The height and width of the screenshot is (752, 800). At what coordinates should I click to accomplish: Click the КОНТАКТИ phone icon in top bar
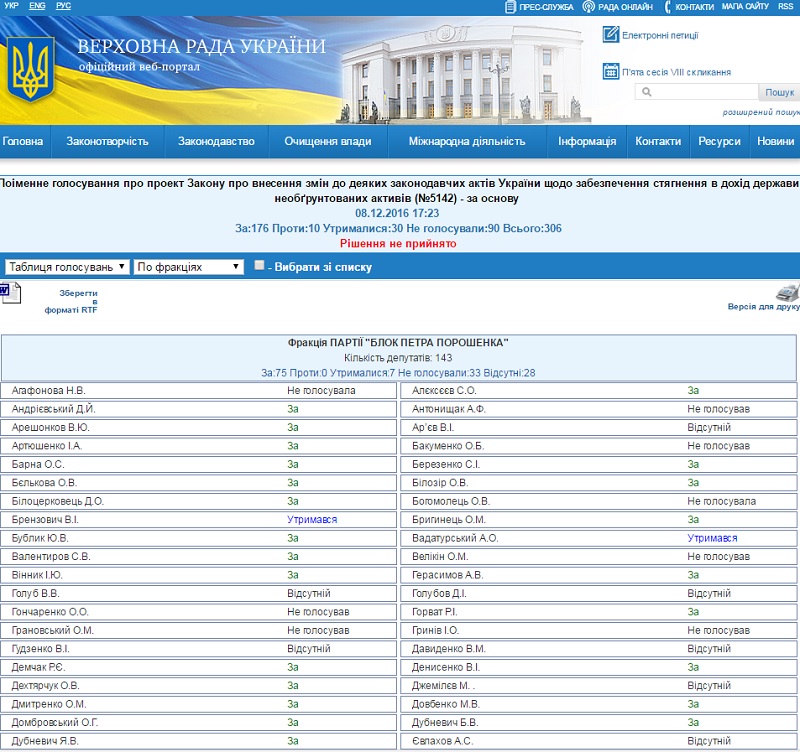click(666, 7)
